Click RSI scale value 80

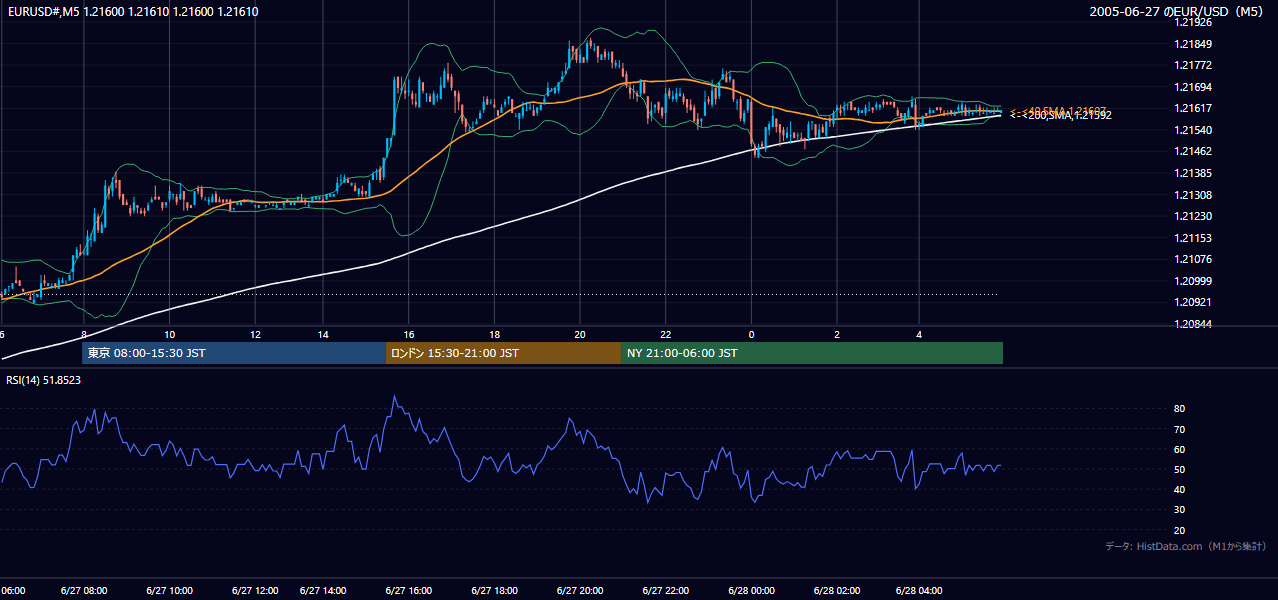click(x=1180, y=409)
